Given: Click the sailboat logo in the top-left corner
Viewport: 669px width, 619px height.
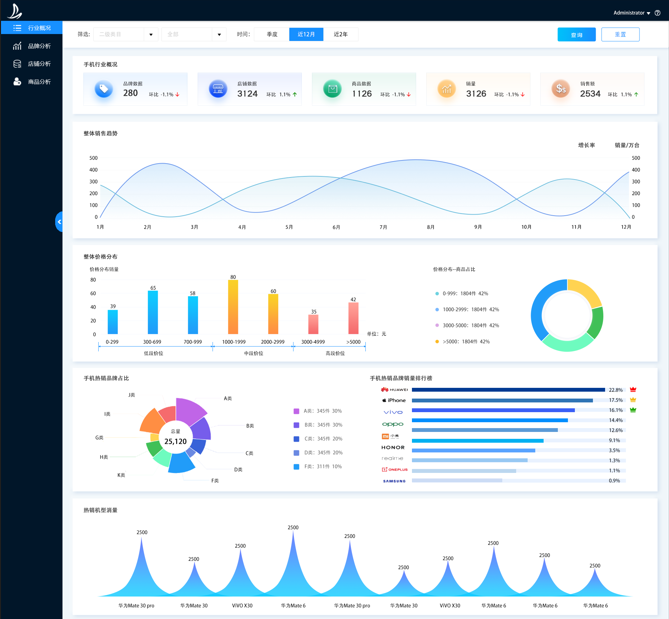Looking at the screenshot, I should point(15,11).
